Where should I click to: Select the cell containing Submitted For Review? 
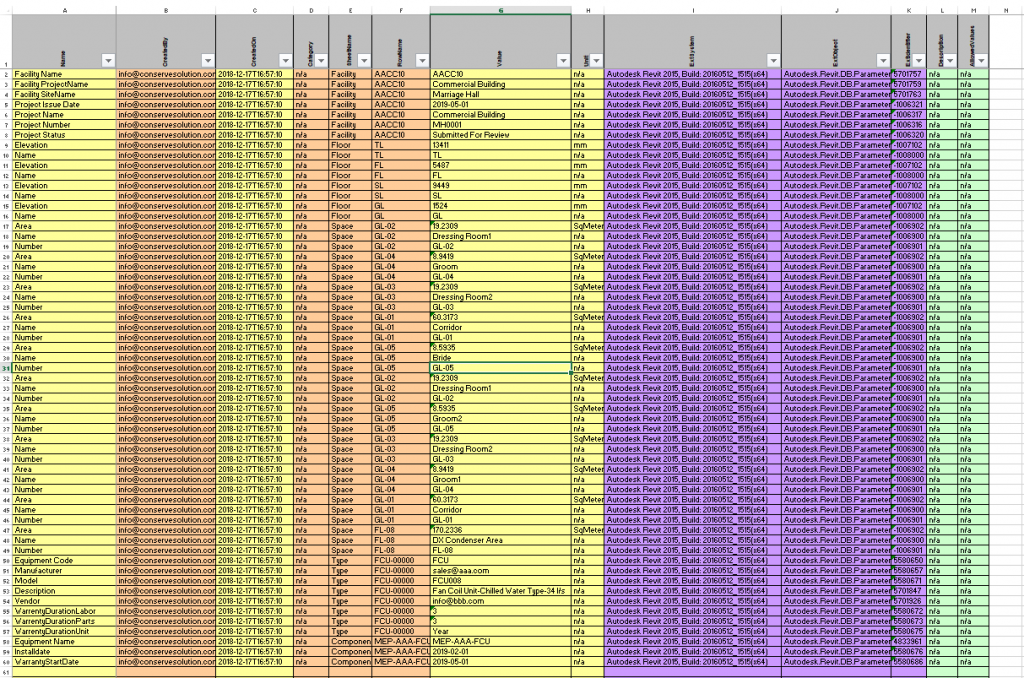click(500, 135)
